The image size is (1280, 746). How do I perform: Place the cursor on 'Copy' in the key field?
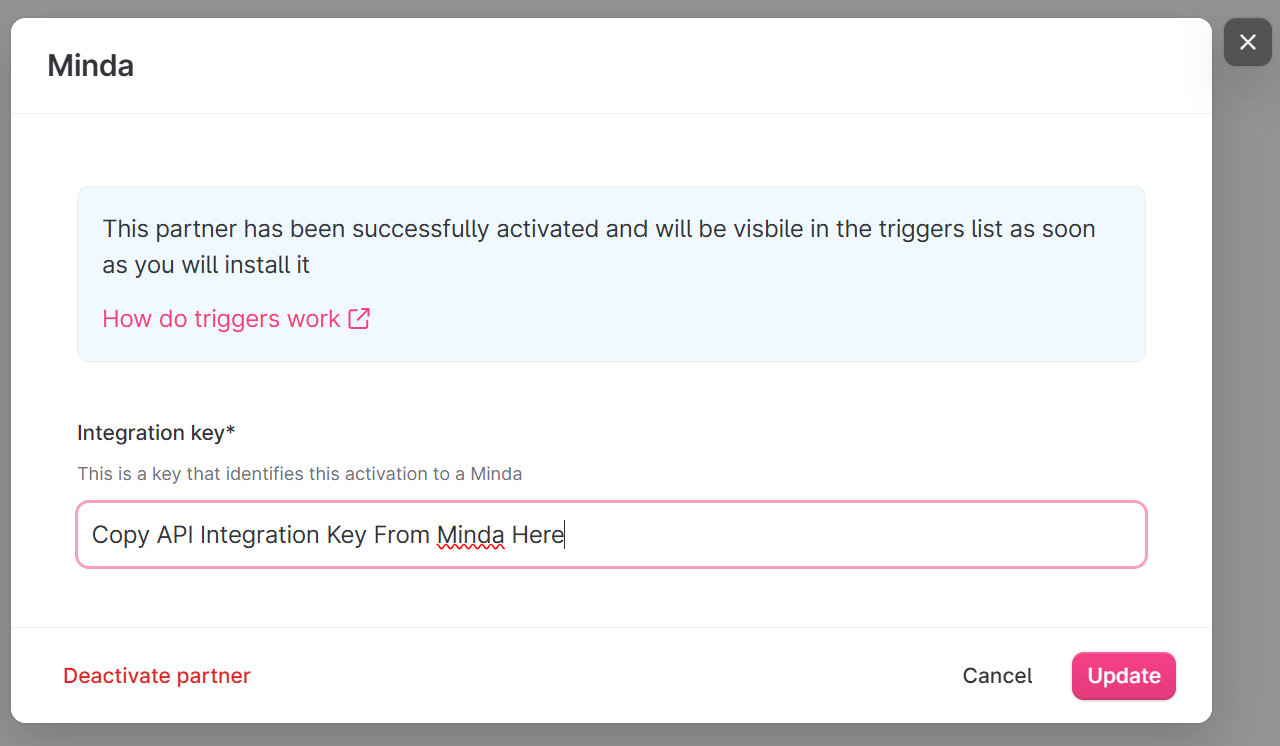pyautogui.click(x=120, y=535)
